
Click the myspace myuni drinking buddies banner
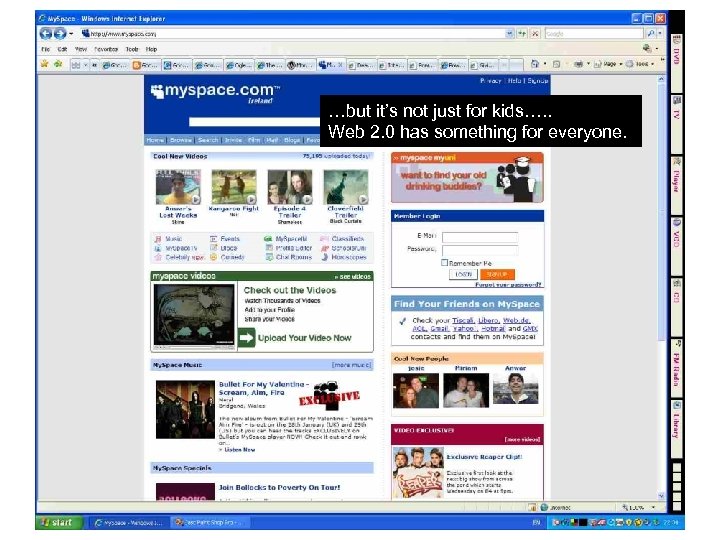(x=467, y=177)
